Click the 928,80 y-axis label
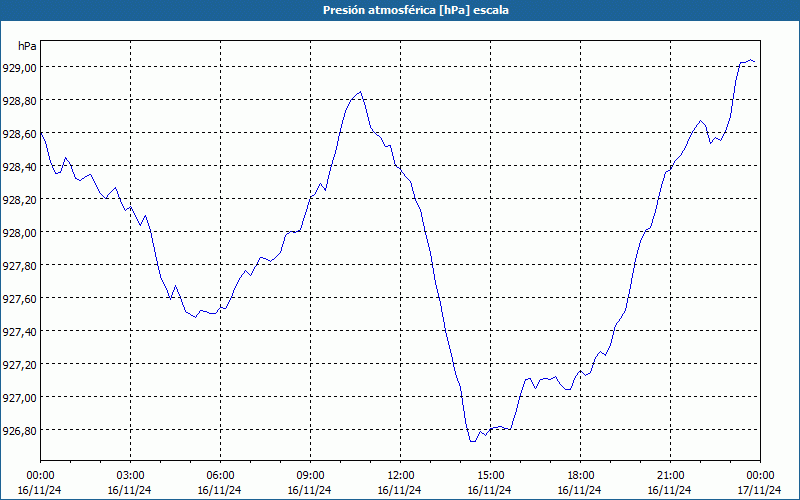 20,101
